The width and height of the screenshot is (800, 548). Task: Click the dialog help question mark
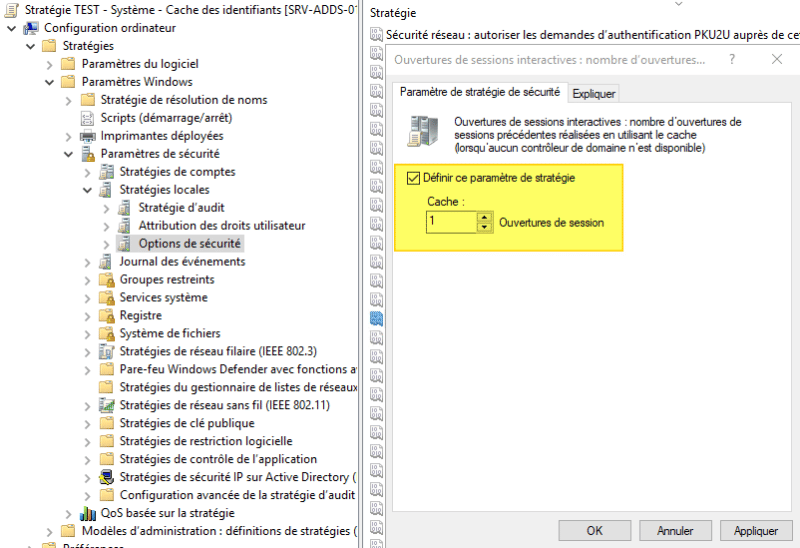tap(732, 59)
